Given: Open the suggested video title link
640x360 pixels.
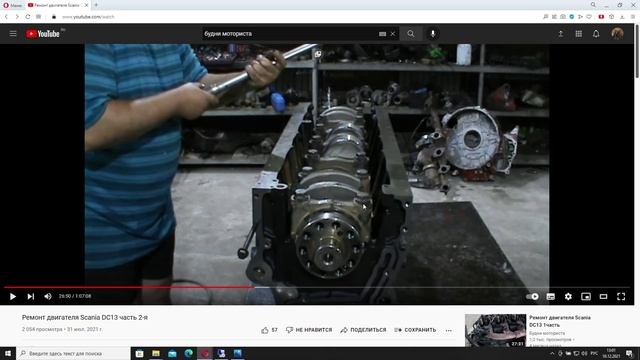Looking at the screenshot, I should click(x=560, y=321).
